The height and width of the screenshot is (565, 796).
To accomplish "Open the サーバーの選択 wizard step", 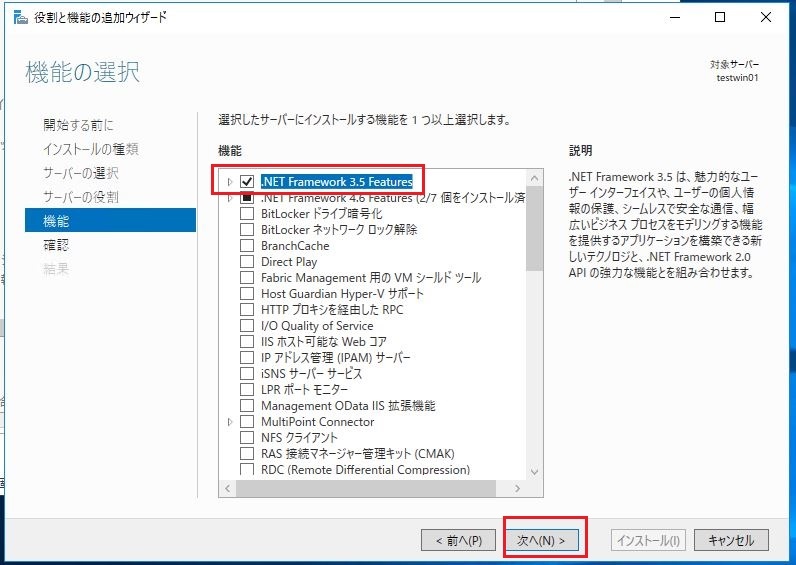I will [81, 173].
